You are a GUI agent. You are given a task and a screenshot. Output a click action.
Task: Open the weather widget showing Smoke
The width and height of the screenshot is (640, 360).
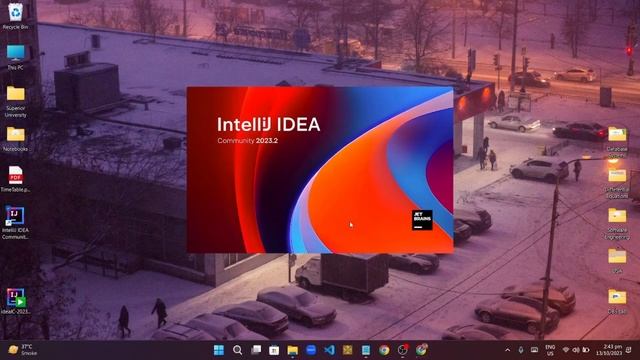tap(23, 350)
